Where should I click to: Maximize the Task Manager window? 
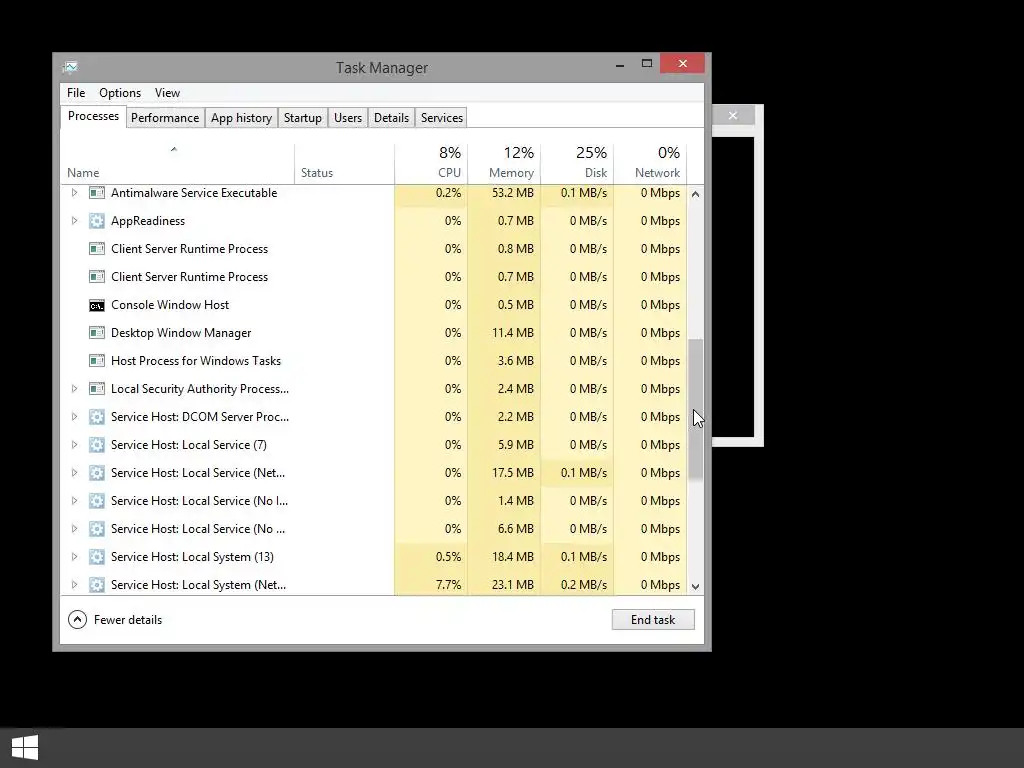(x=647, y=63)
